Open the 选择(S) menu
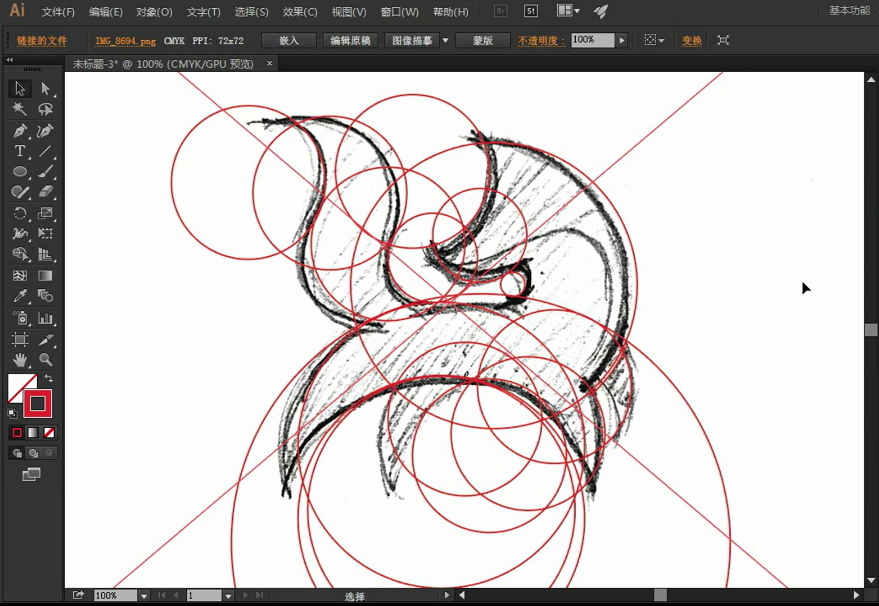 coord(251,12)
